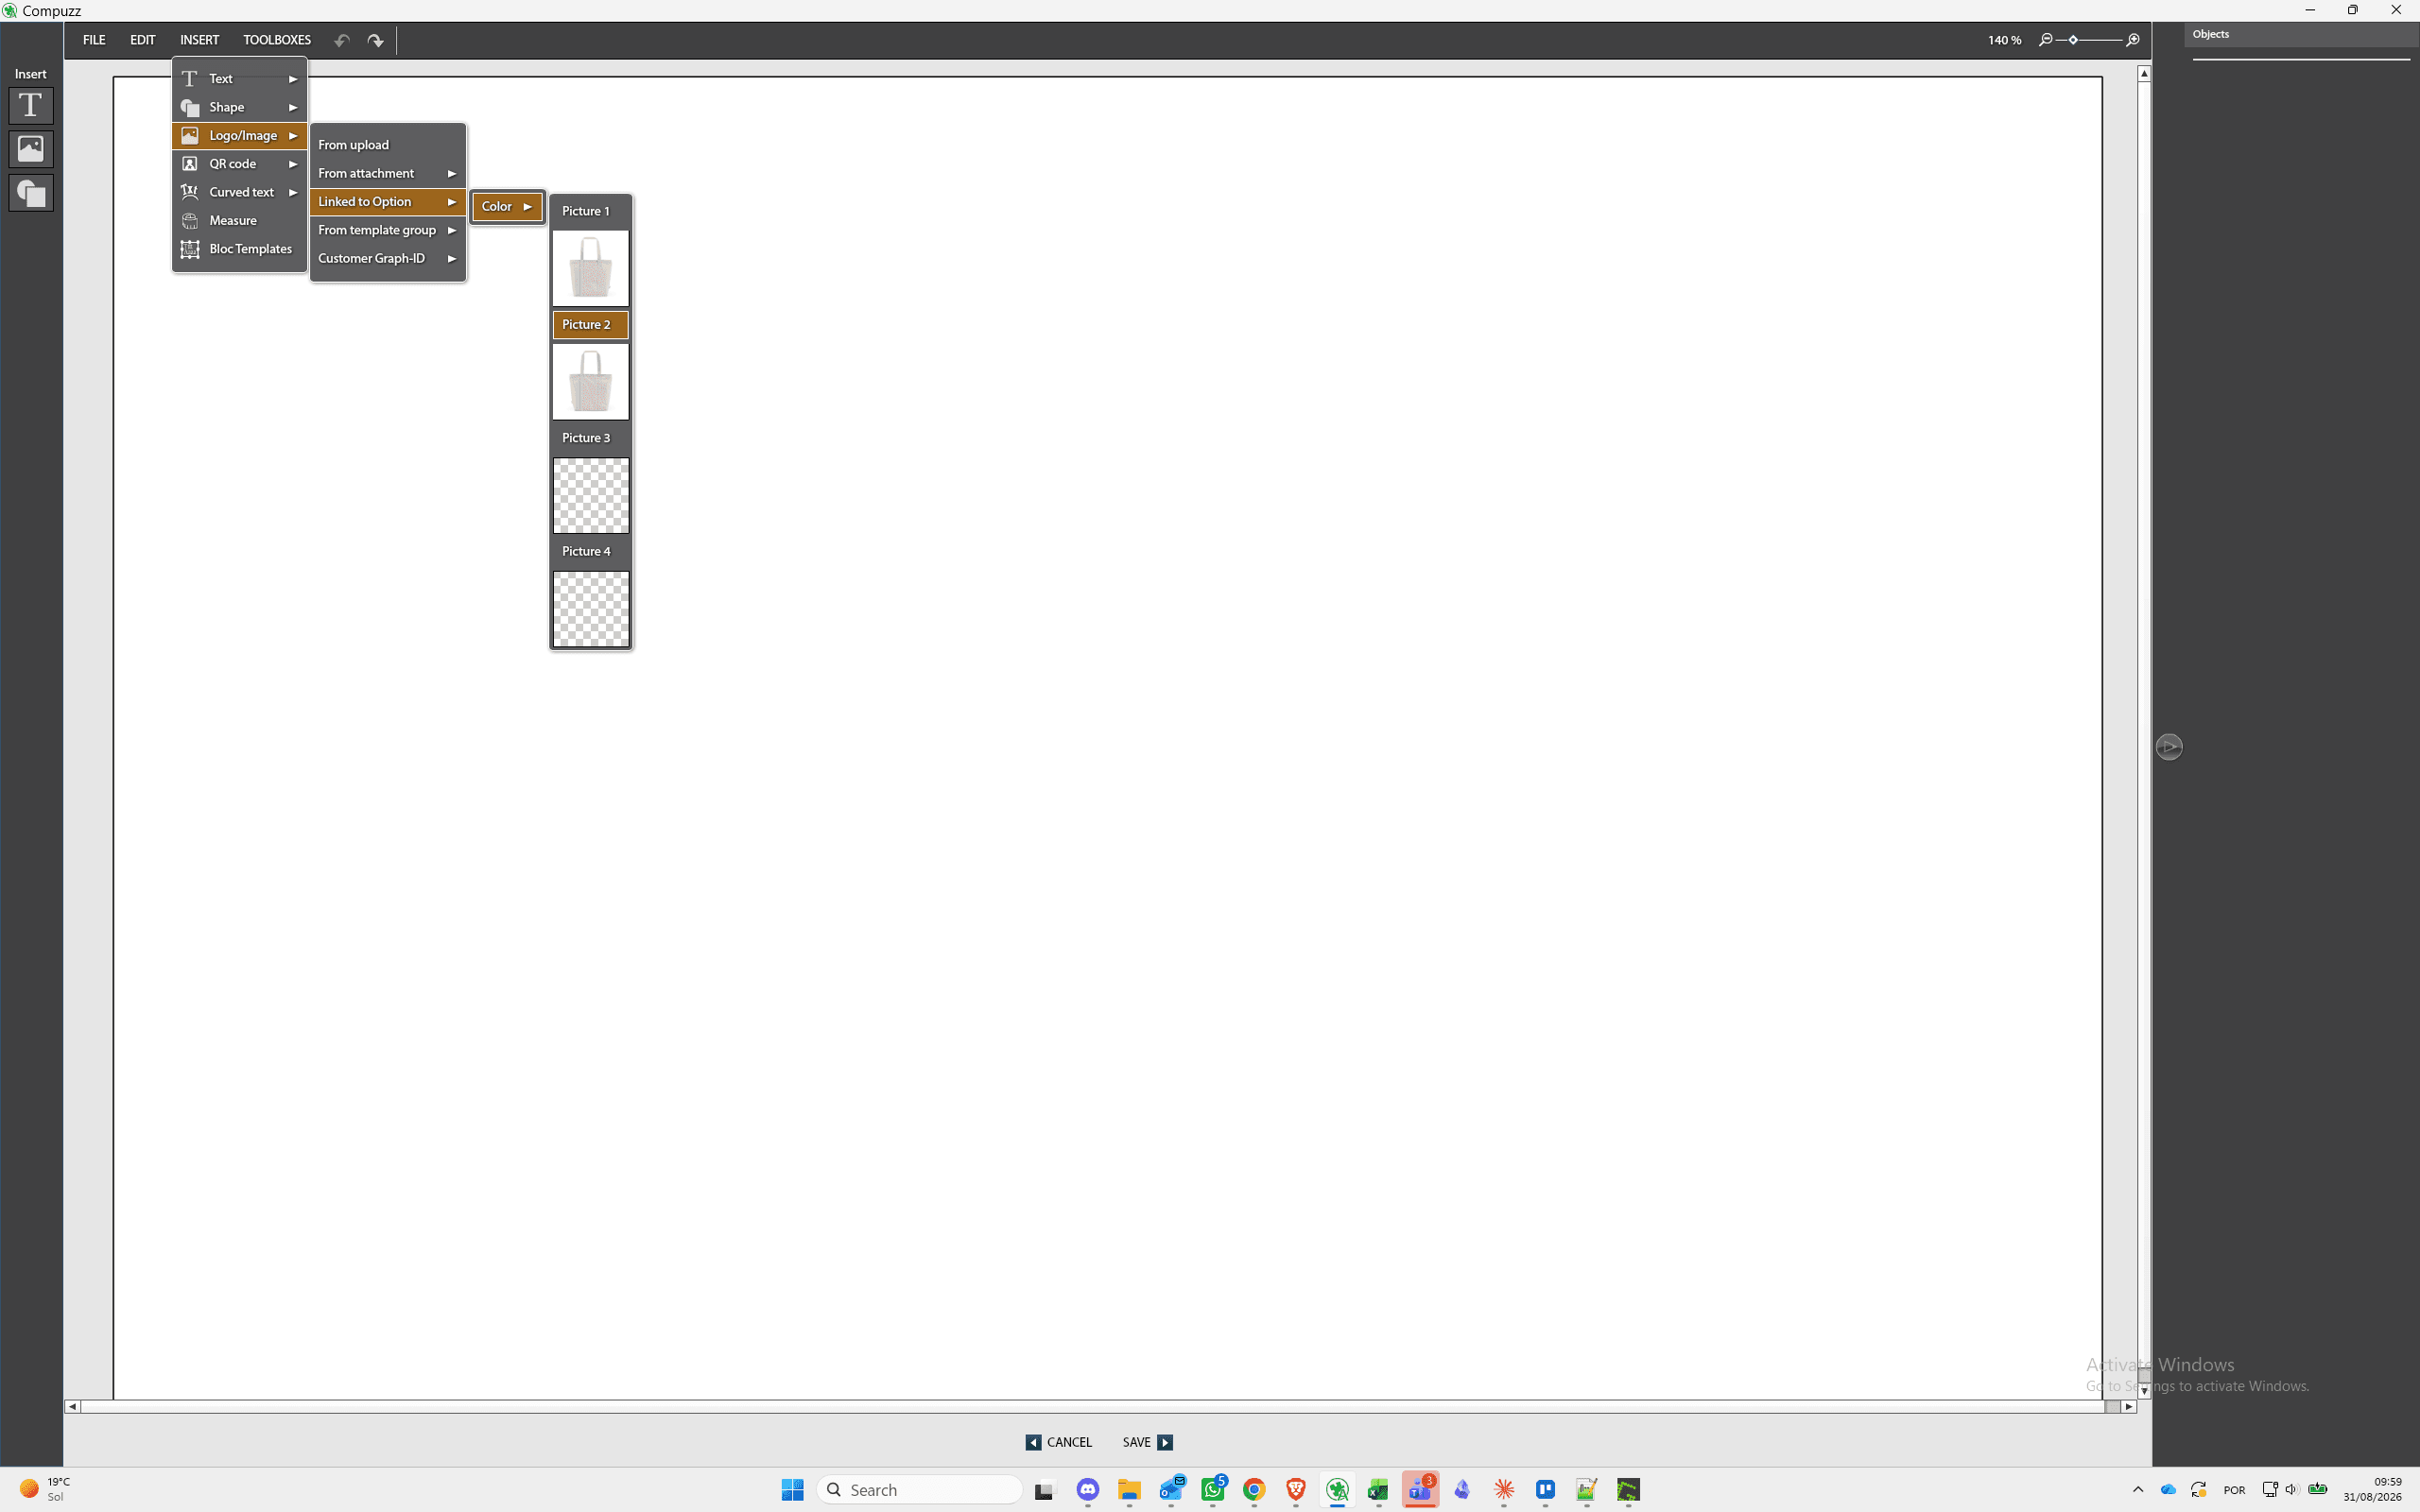Select the Picture 2 bag thumbnail
Image resolution: width=2420 pixels, height=1512 pixels.
point(590,382)
